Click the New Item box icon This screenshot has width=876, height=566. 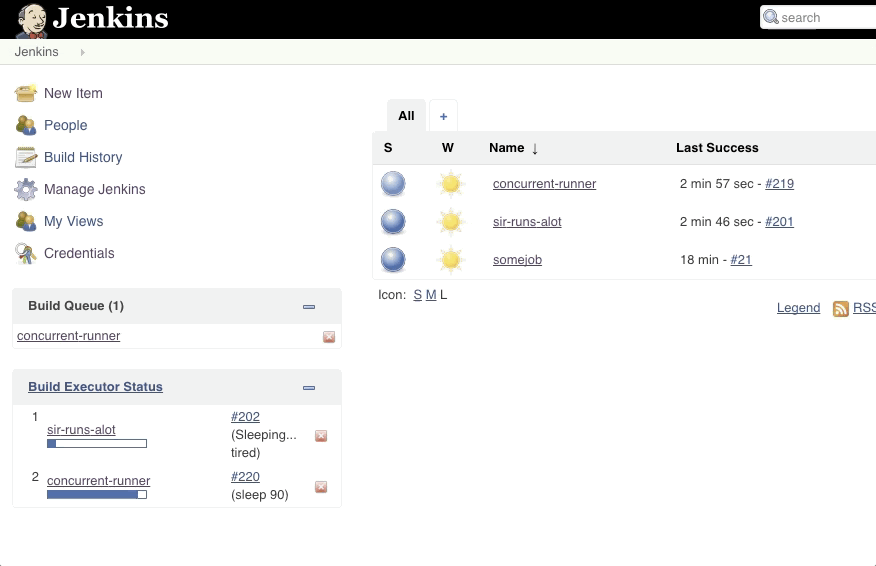click(x=26, y=93)
